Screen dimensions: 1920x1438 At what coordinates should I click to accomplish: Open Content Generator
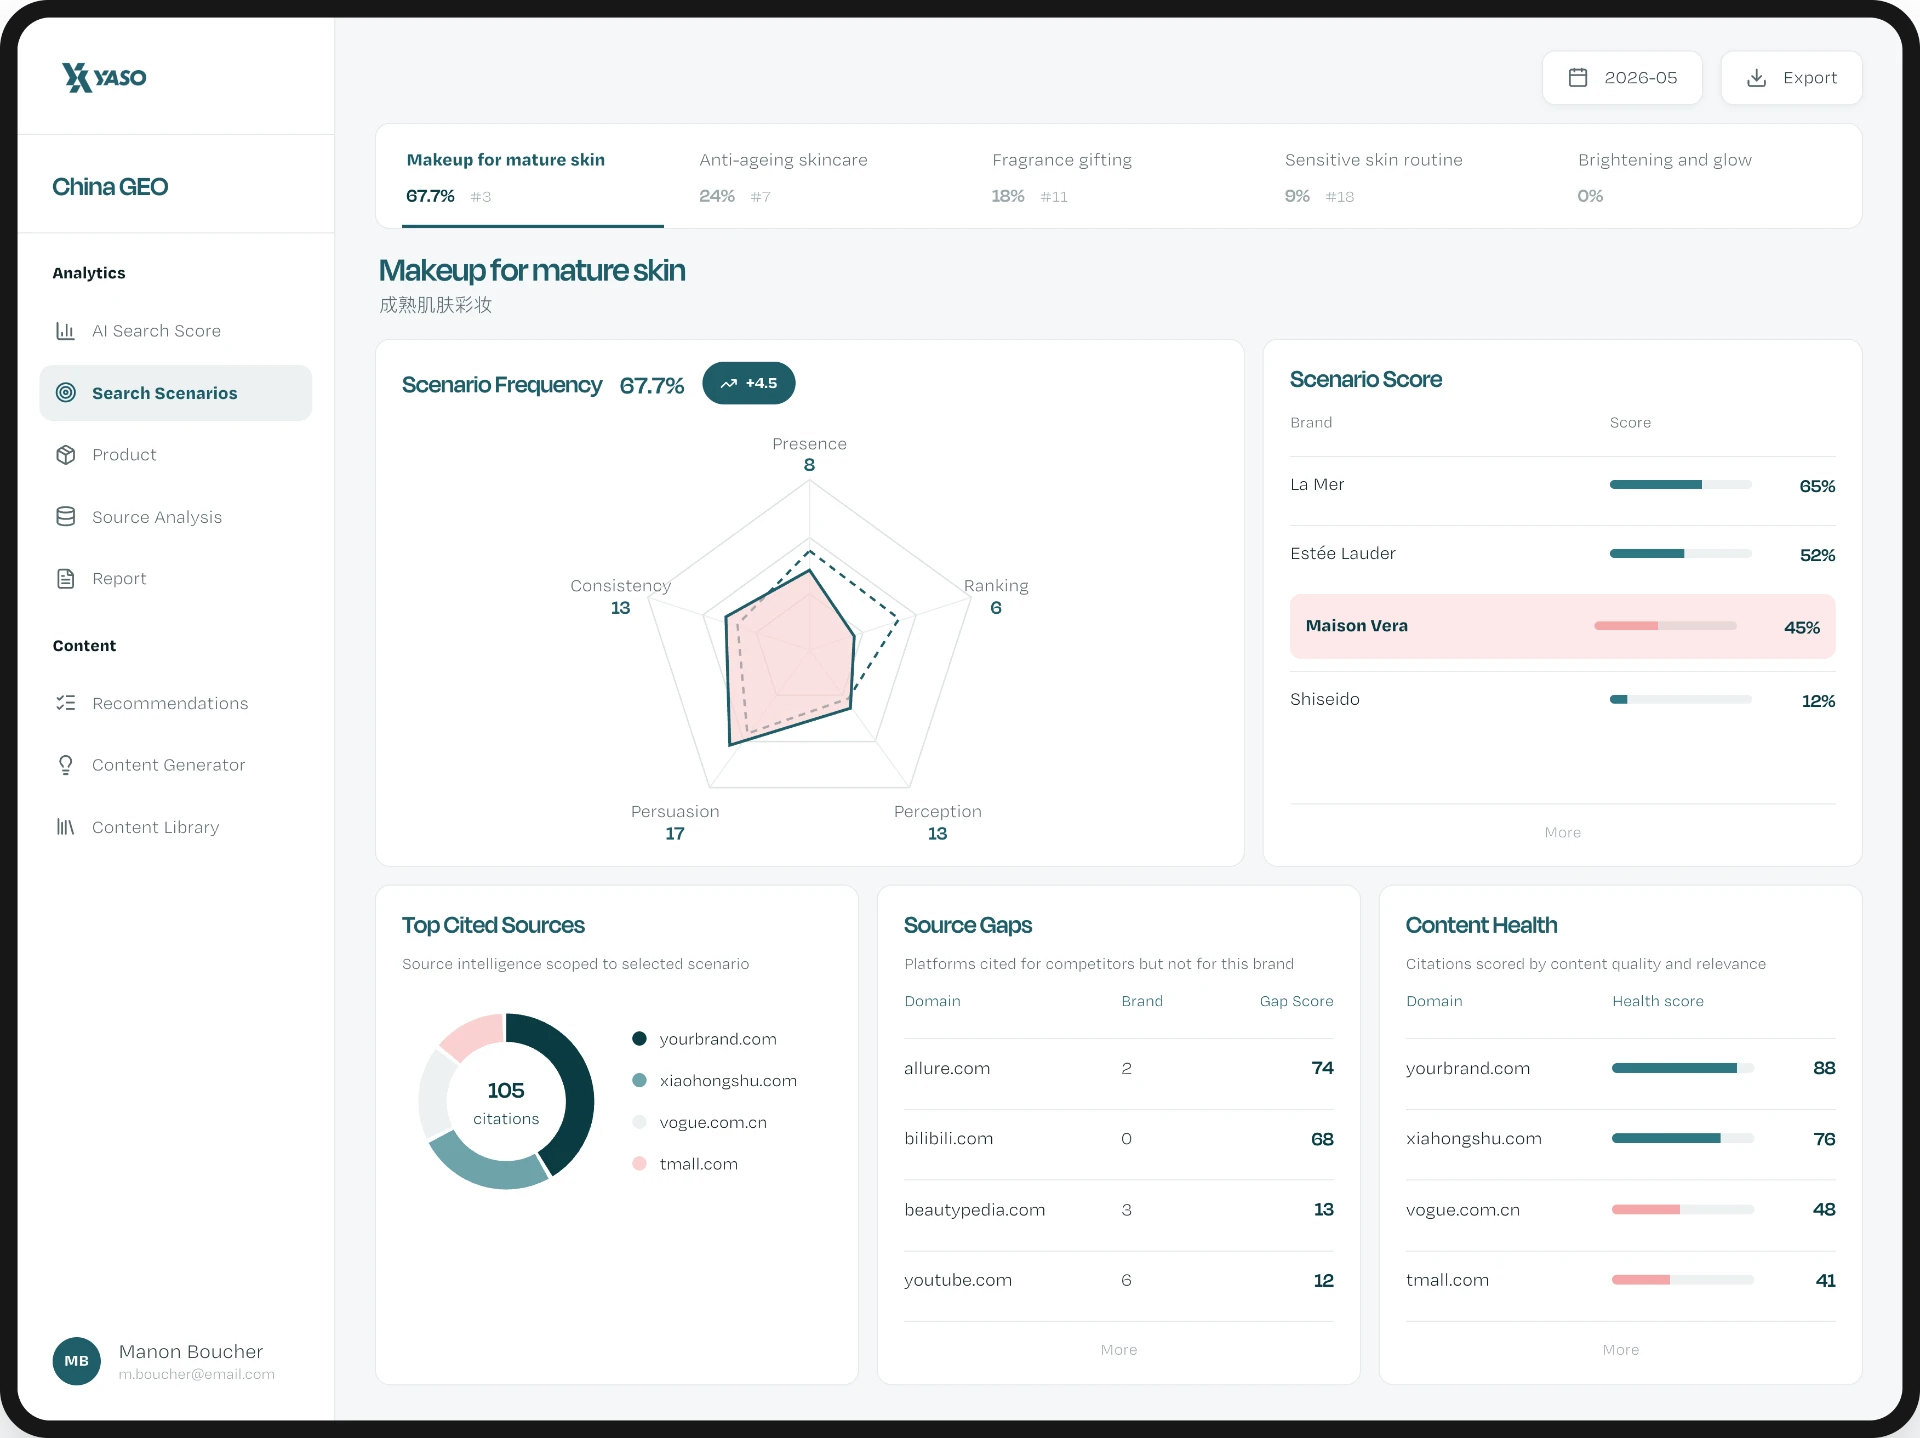[176, 765]
